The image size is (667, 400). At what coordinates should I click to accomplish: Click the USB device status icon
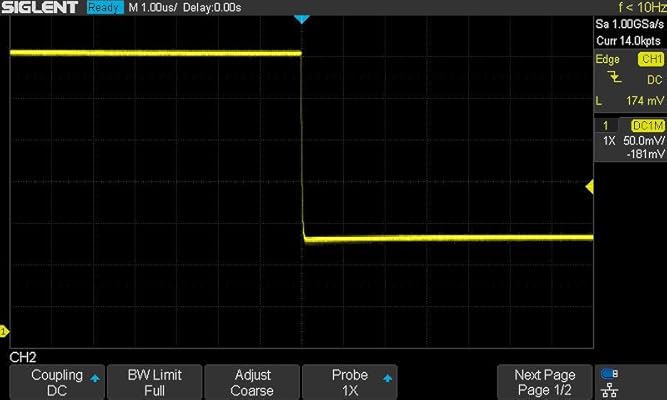[x=610, y=374]
